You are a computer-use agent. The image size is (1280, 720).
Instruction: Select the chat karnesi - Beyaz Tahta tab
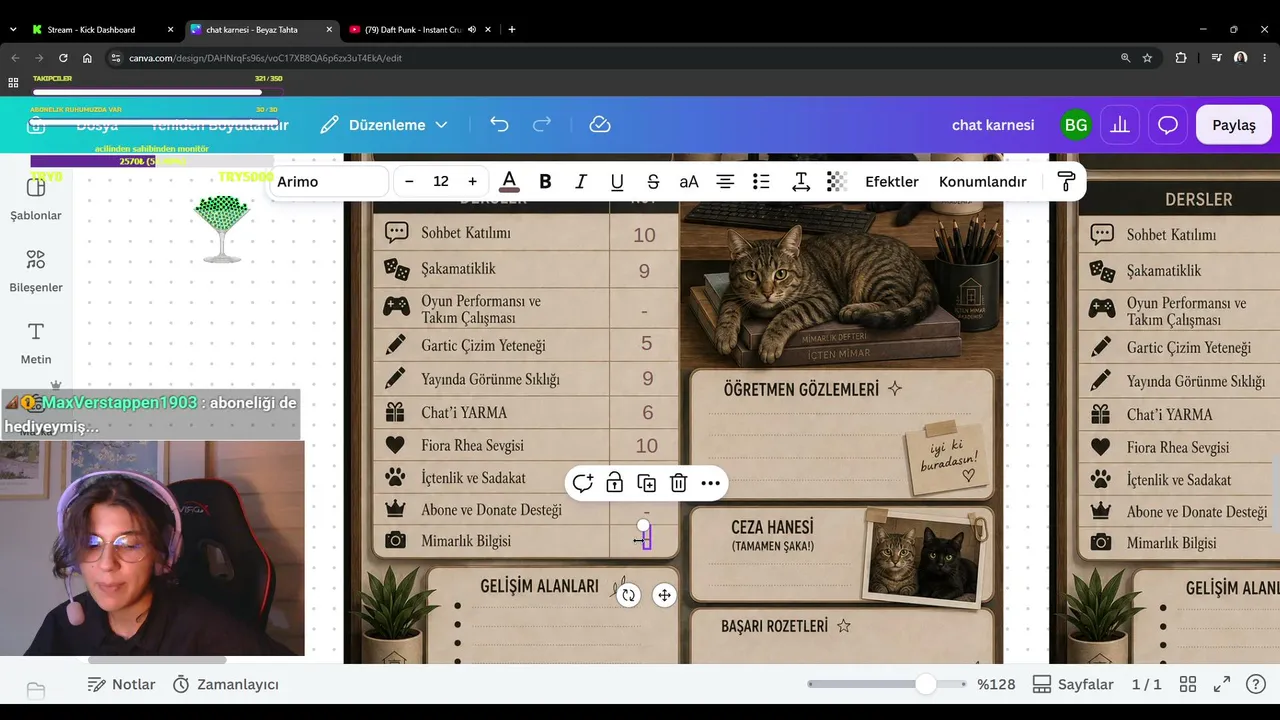(261, 30)
